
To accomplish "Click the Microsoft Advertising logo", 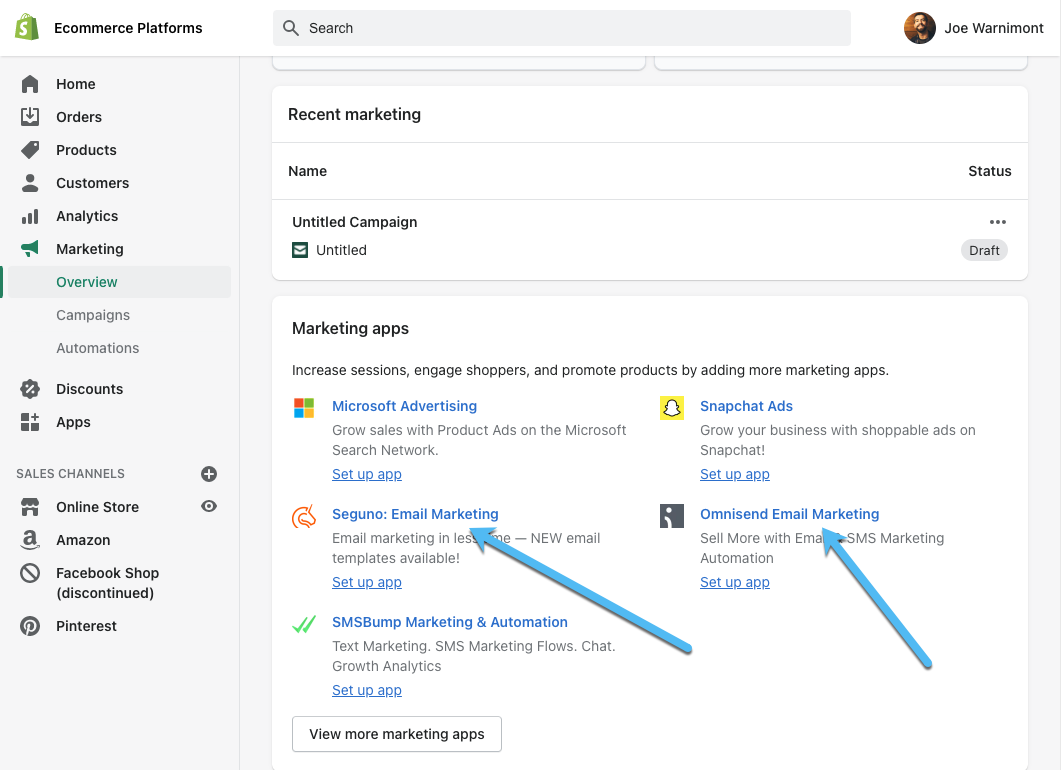I will point(304,407).
